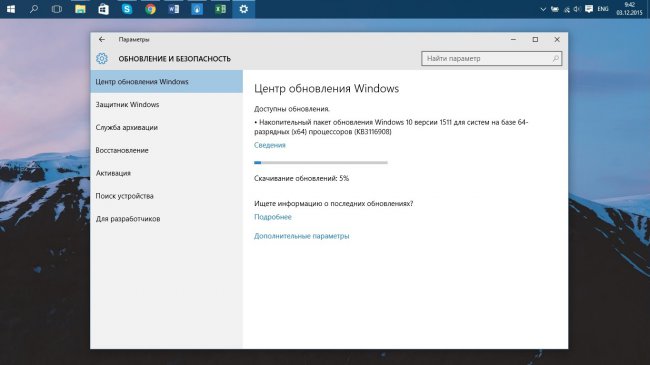Maximize the Параметры window
The height and width of the screenshot is (365, 650).
[x=535, y=39]
